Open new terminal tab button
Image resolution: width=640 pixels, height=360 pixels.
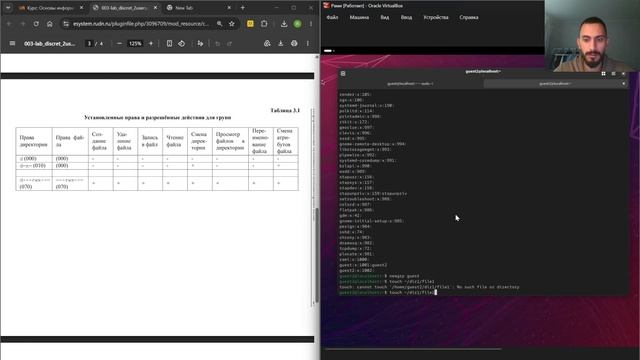tap(343, 73)
